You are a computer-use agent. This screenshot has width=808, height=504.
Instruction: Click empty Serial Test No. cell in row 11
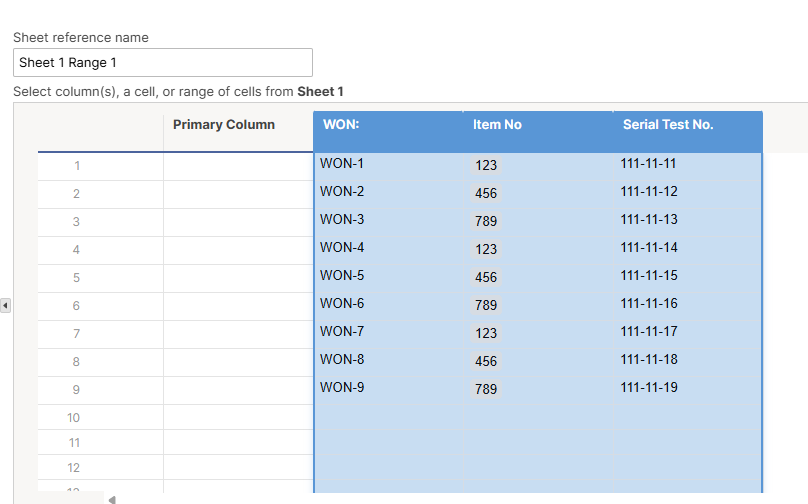[x=687, y=442]
